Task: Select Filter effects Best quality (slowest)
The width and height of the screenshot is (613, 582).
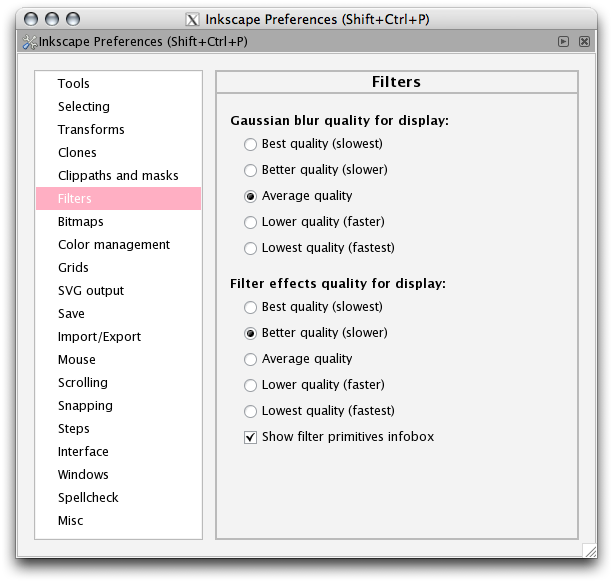Action: pyautogui.click(x=313, y=307)
